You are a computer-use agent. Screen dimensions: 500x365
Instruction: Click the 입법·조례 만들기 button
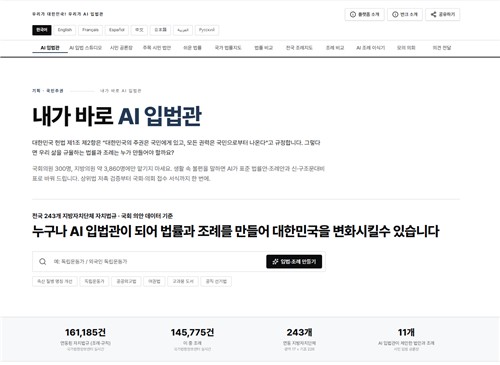(x=294, y=262)
